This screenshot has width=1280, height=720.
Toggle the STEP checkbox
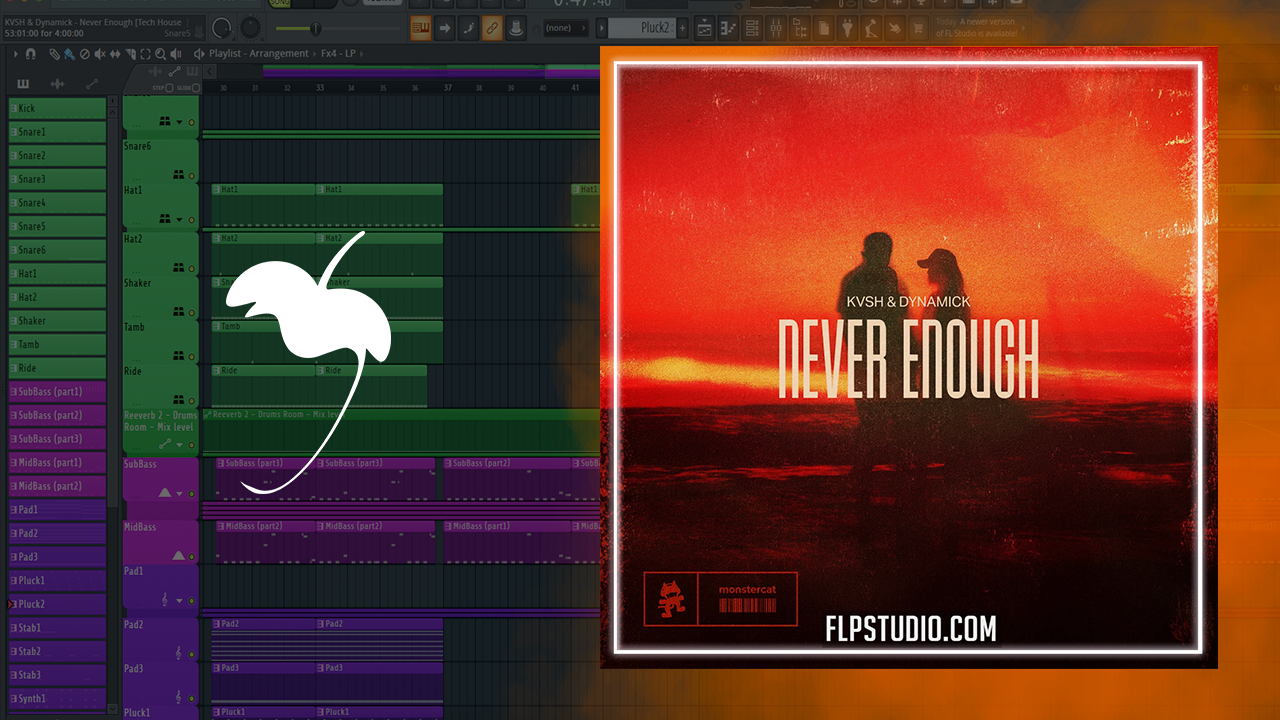click(169, 87)
